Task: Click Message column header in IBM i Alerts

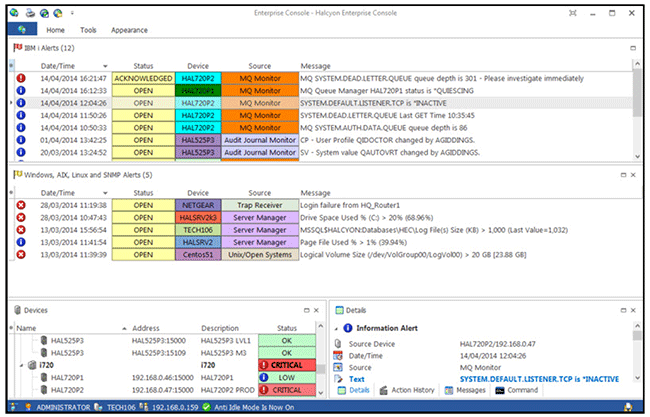Action: pyautogui.click(x=315, y=66)
